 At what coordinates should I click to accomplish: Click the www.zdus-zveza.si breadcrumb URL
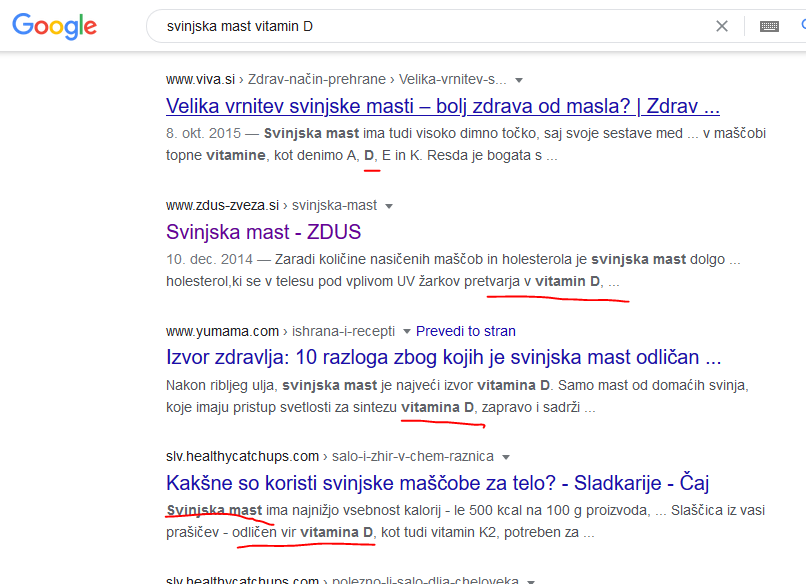tap(271, 205)
